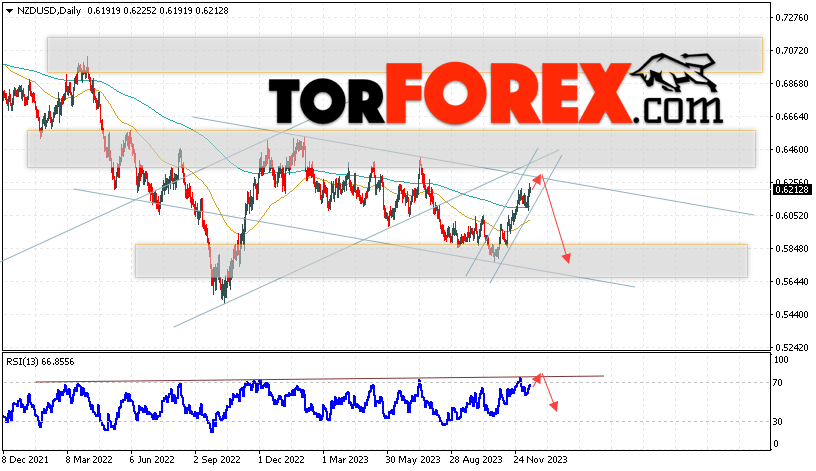Click the 8 Dec 2021 date label
Image resolution: width=816 pixels, height=471 pixels.
tap(25, 460)
